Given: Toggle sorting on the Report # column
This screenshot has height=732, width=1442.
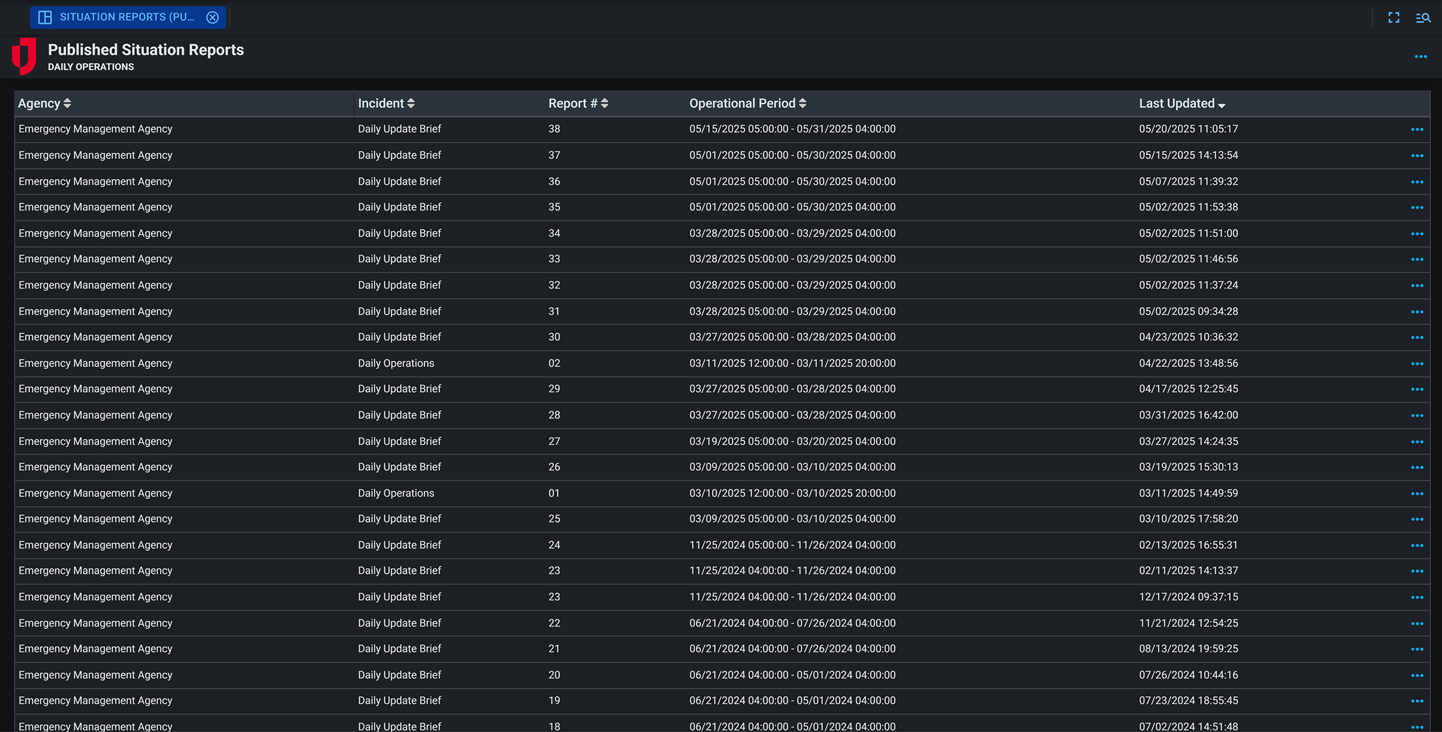Looking at the screenshot, I should (x=607, y=103).
